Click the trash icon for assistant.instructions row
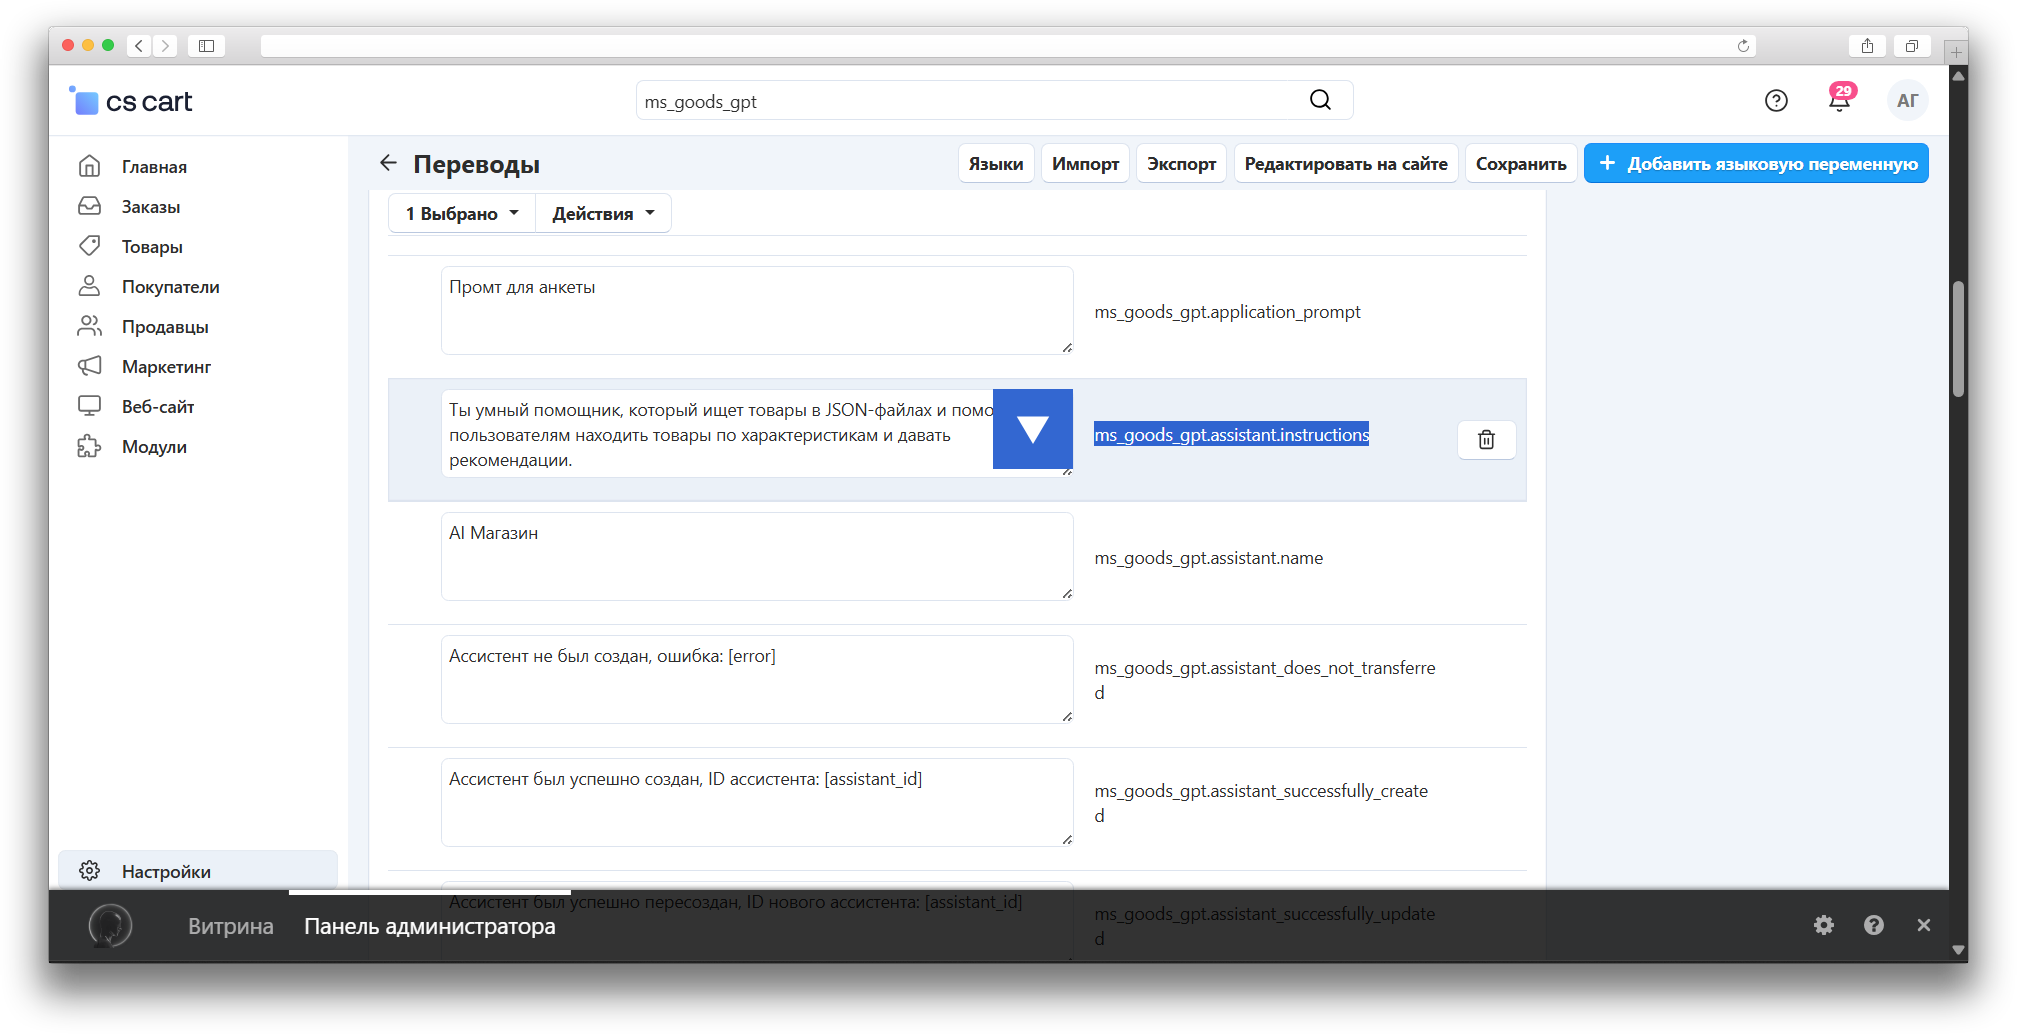 1486,440
